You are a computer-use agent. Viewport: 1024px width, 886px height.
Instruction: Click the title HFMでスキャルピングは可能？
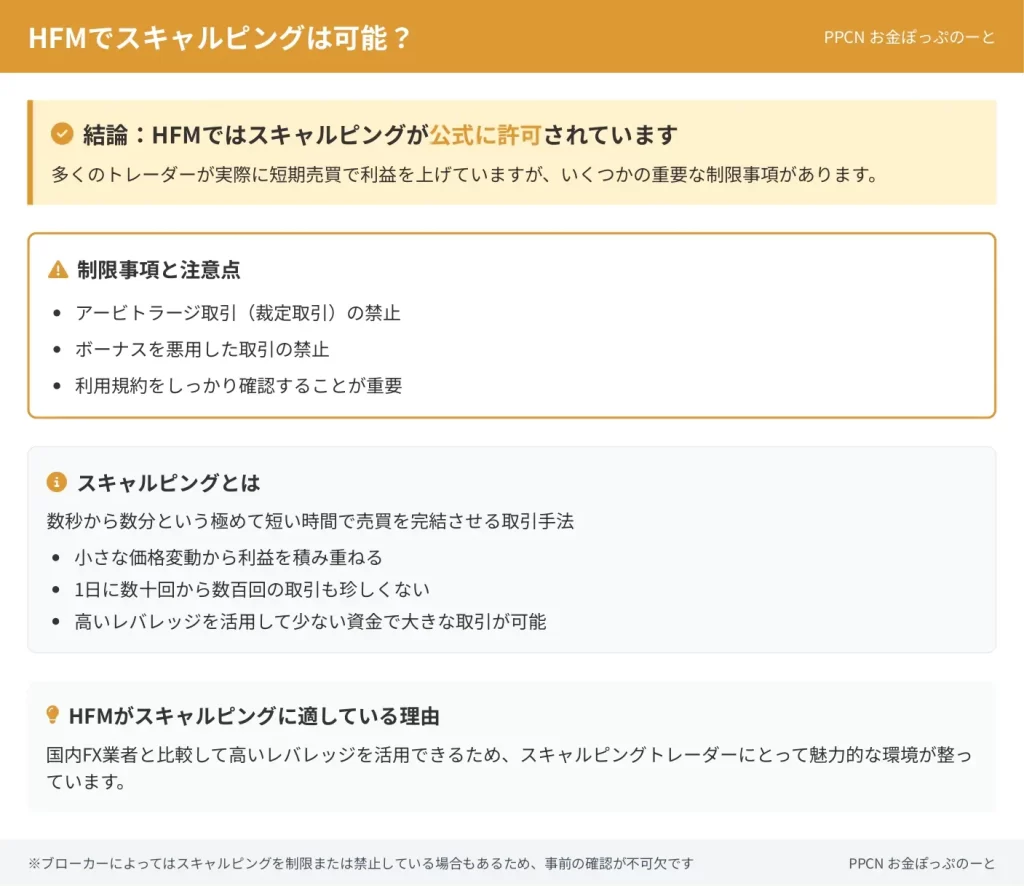coord(219,37)
